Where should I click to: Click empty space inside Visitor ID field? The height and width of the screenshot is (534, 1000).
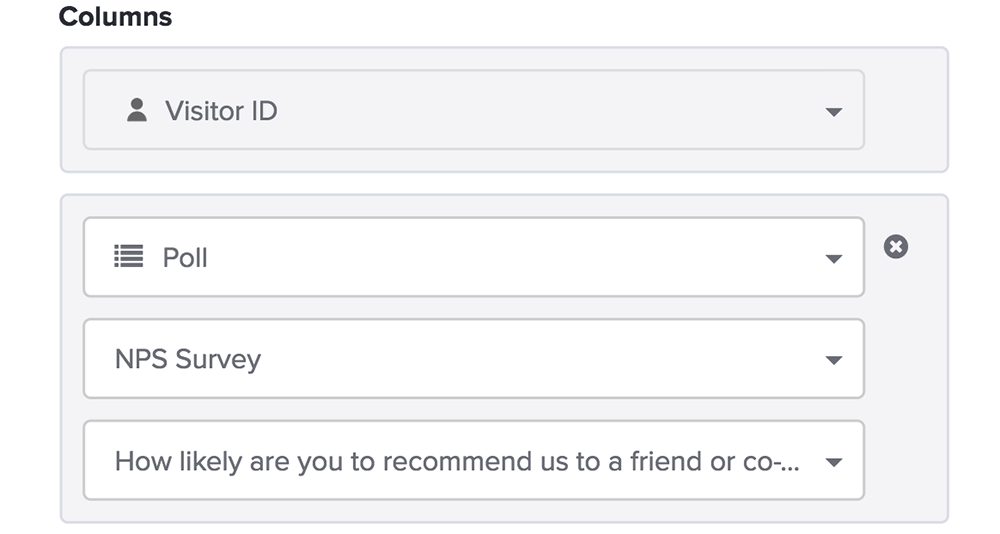click(x=542, y=110)
